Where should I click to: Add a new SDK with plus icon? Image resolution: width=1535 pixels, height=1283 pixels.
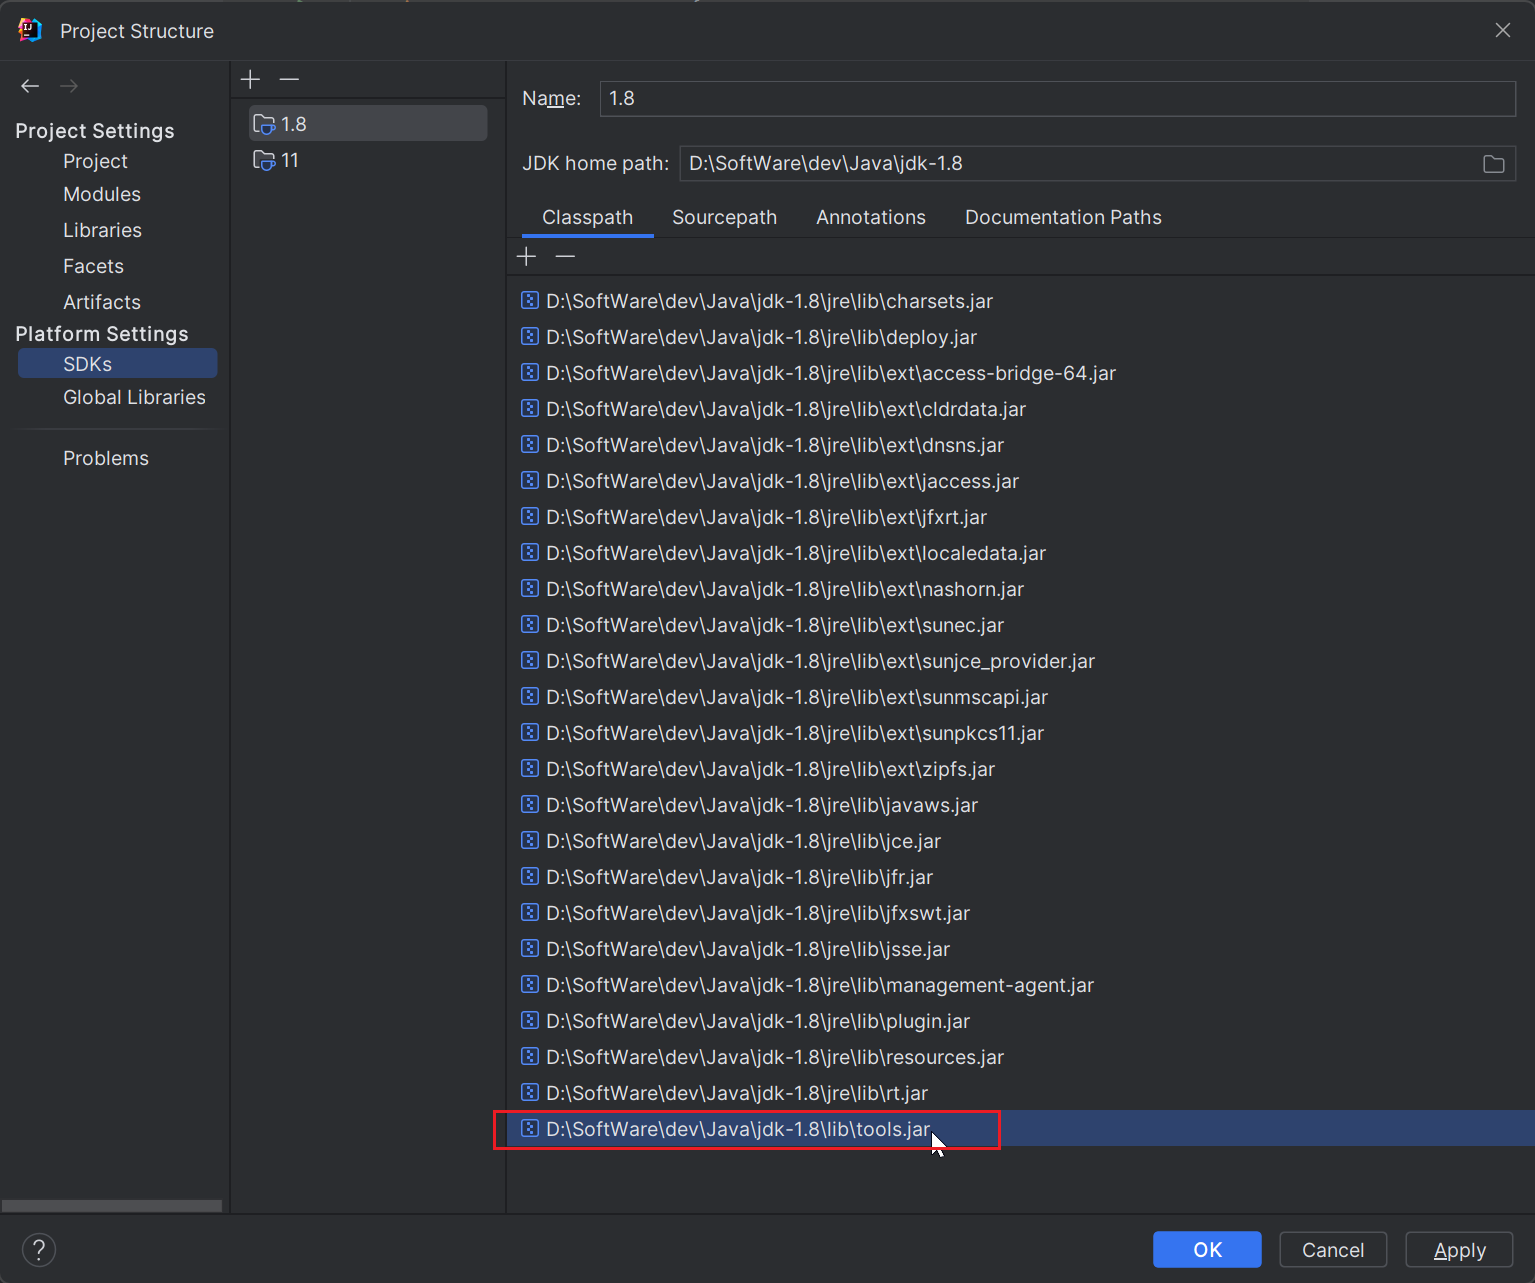pos(251,79)
